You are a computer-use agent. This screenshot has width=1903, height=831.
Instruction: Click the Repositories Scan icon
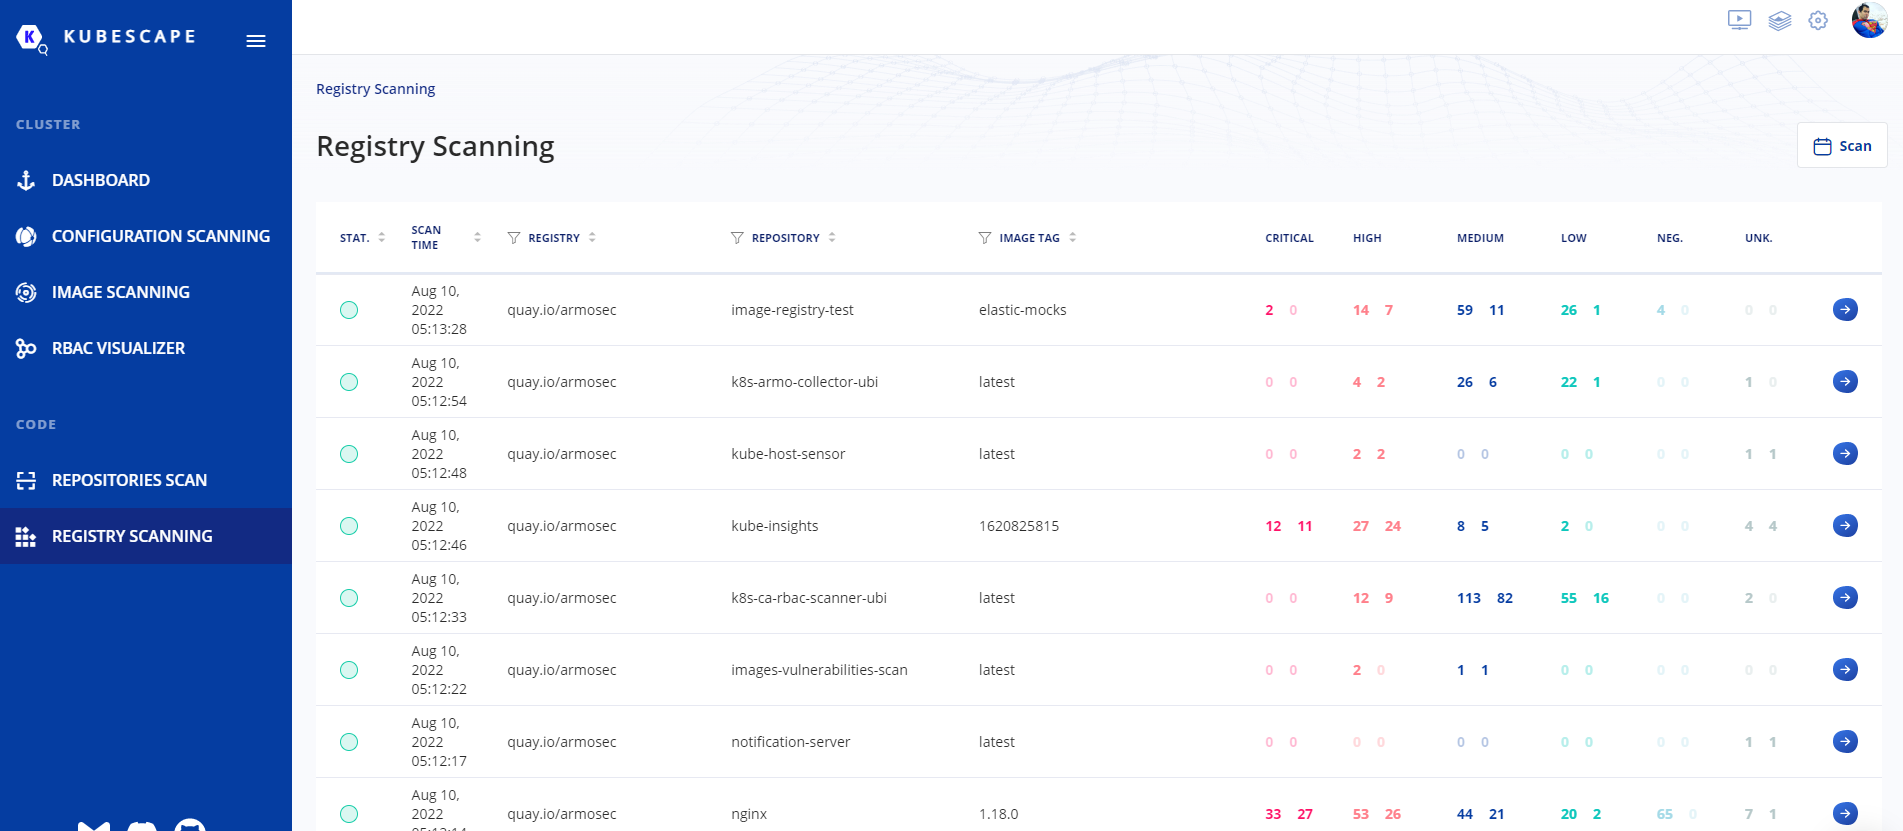[26, 480]
